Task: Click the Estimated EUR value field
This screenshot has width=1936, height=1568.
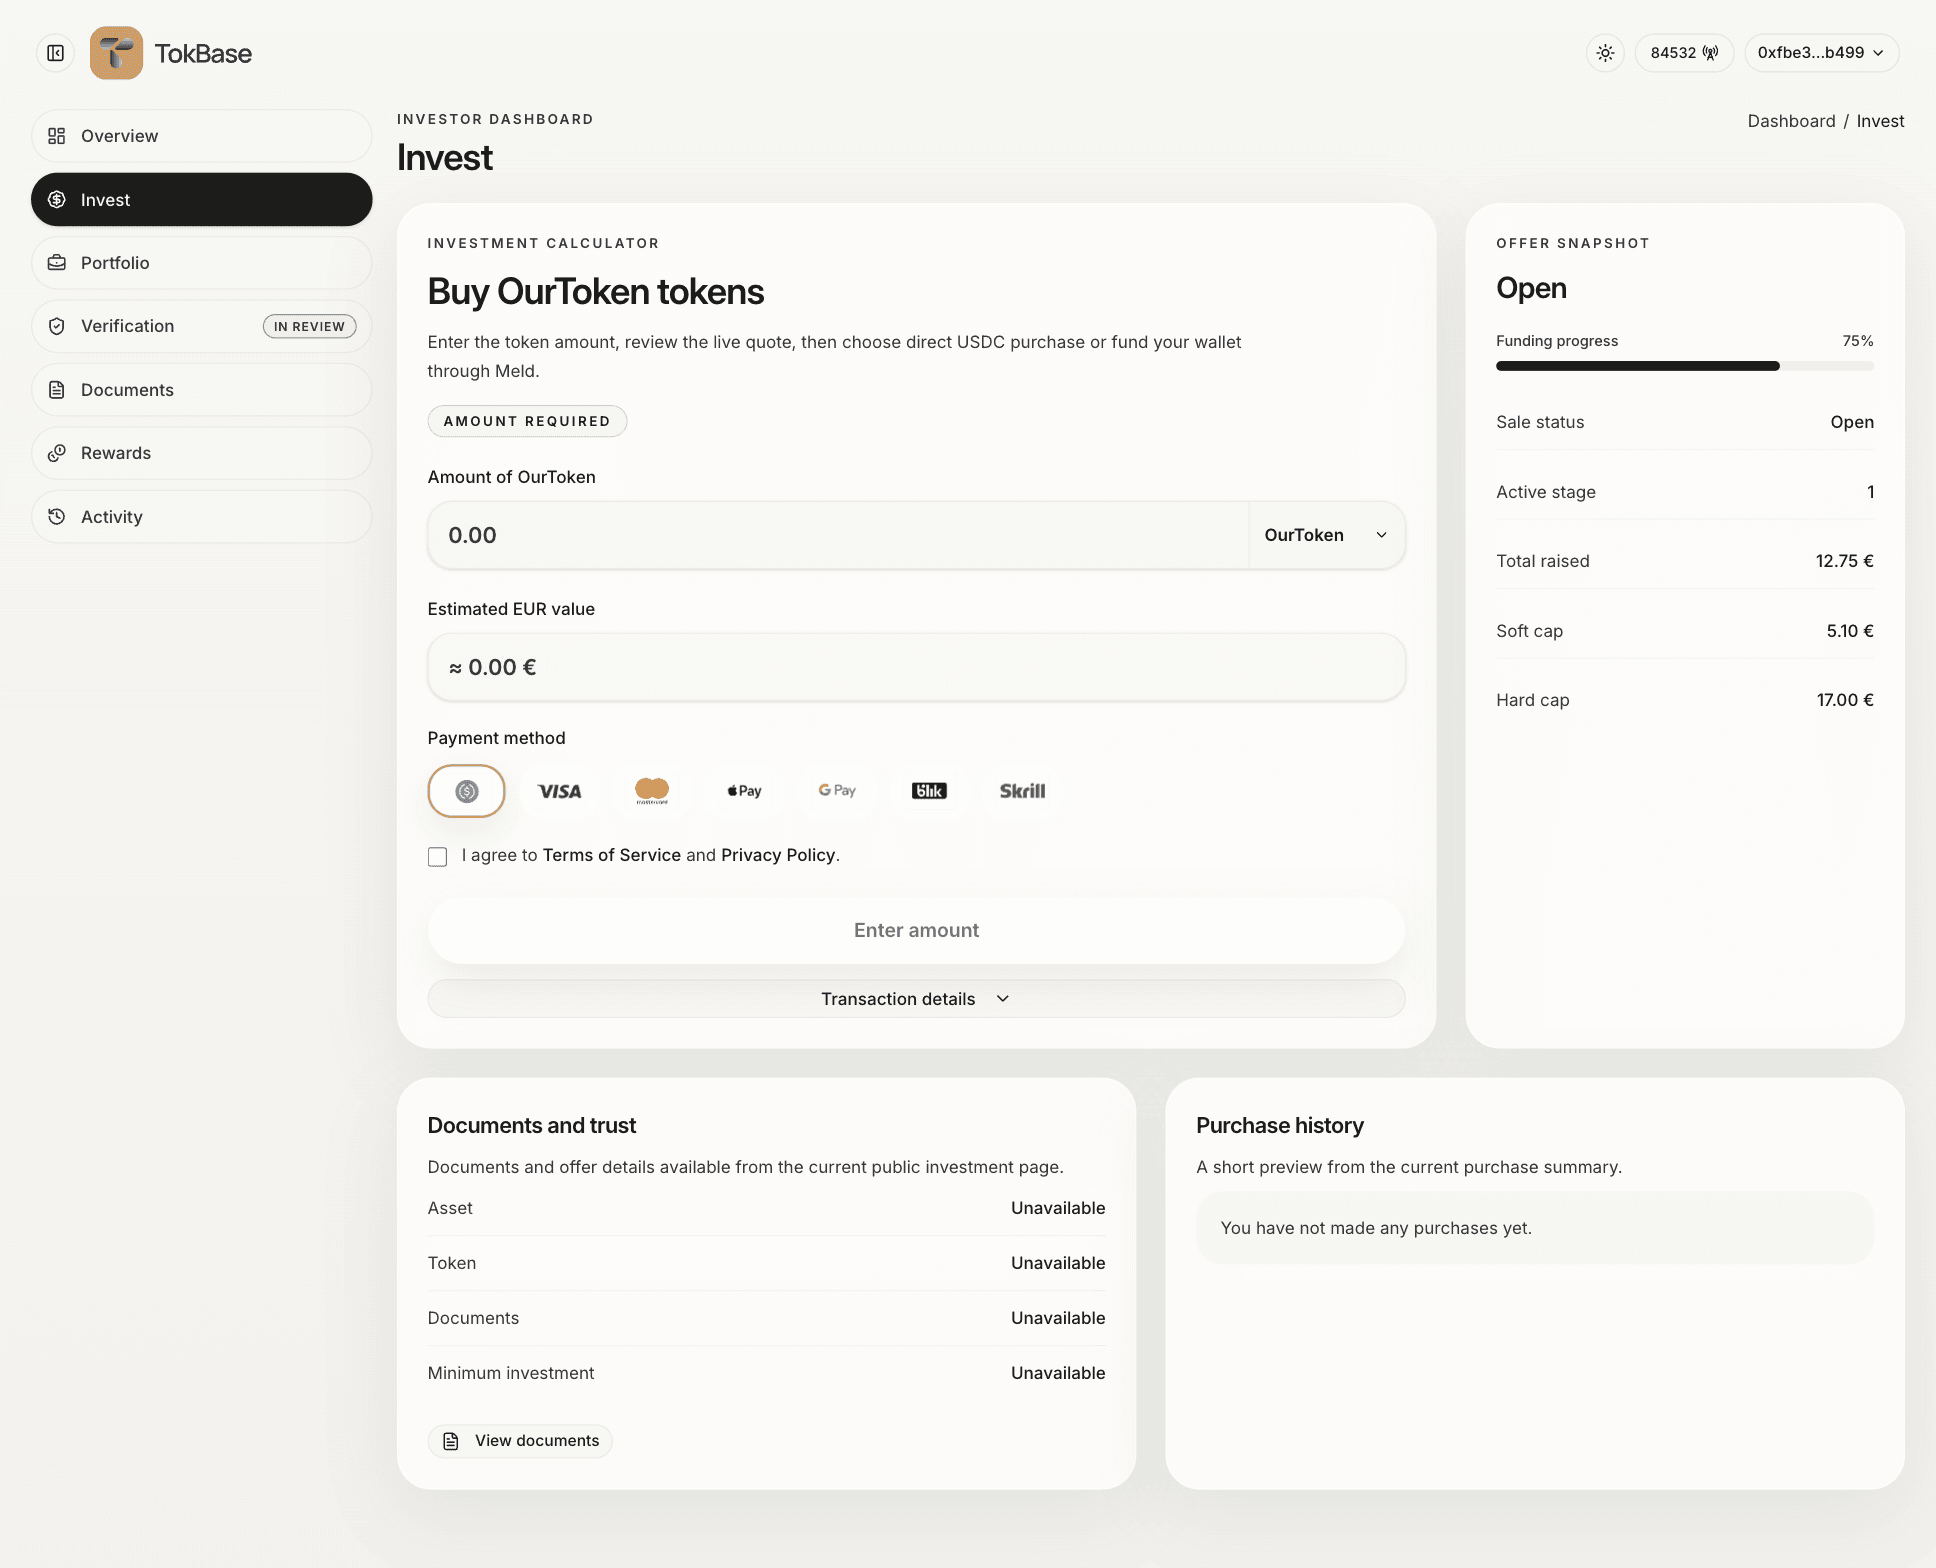Action: point(916,667)
